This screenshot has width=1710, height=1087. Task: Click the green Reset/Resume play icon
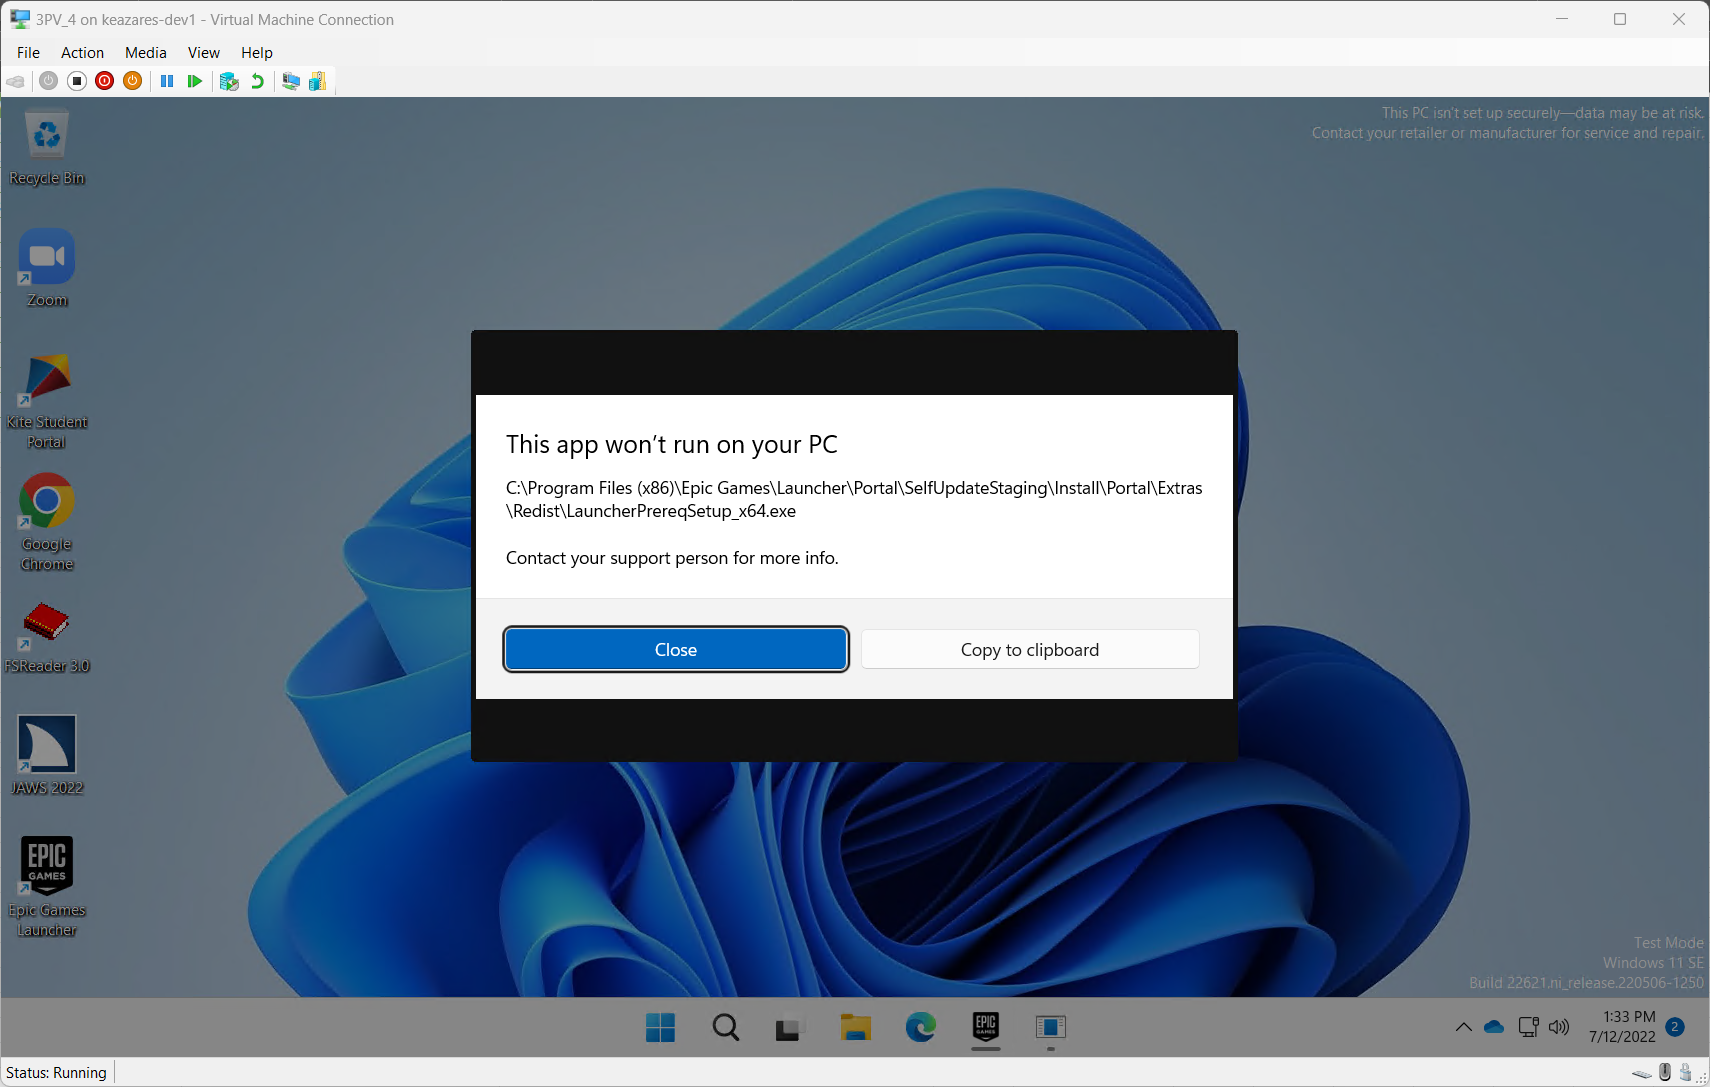pos(195,81)
